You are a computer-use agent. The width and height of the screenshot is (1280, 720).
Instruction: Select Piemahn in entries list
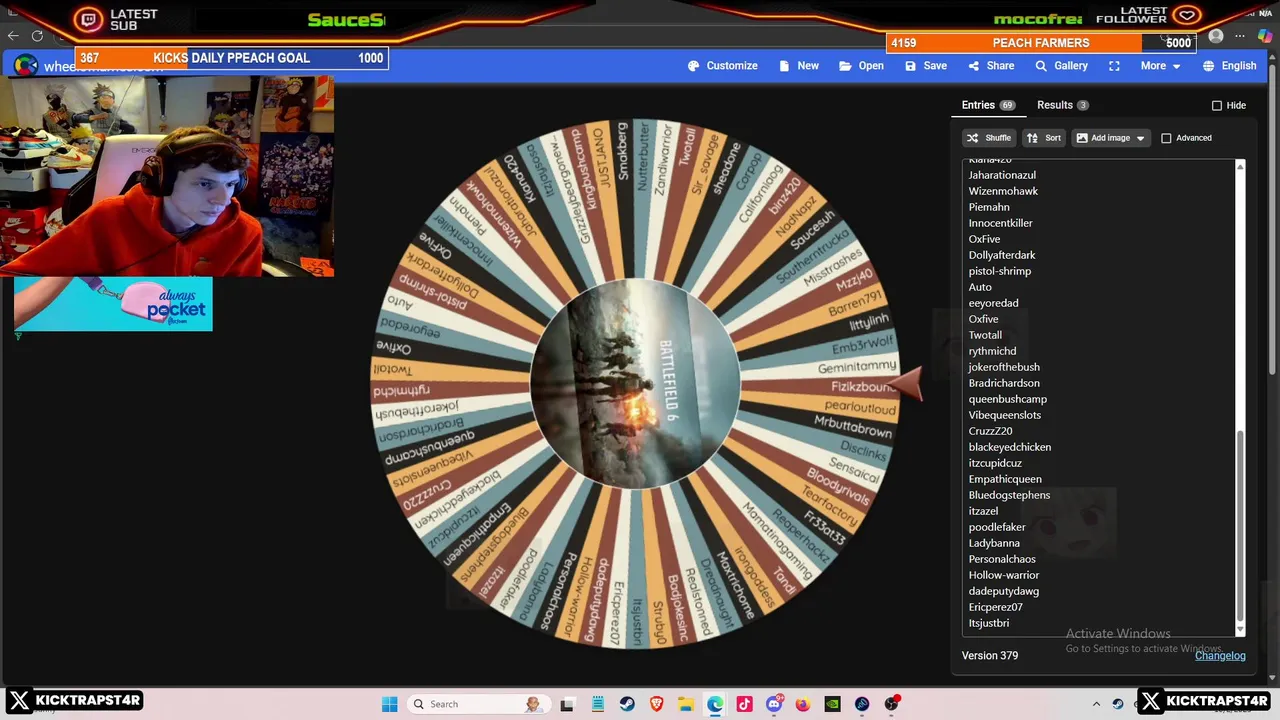pos(989,207)
